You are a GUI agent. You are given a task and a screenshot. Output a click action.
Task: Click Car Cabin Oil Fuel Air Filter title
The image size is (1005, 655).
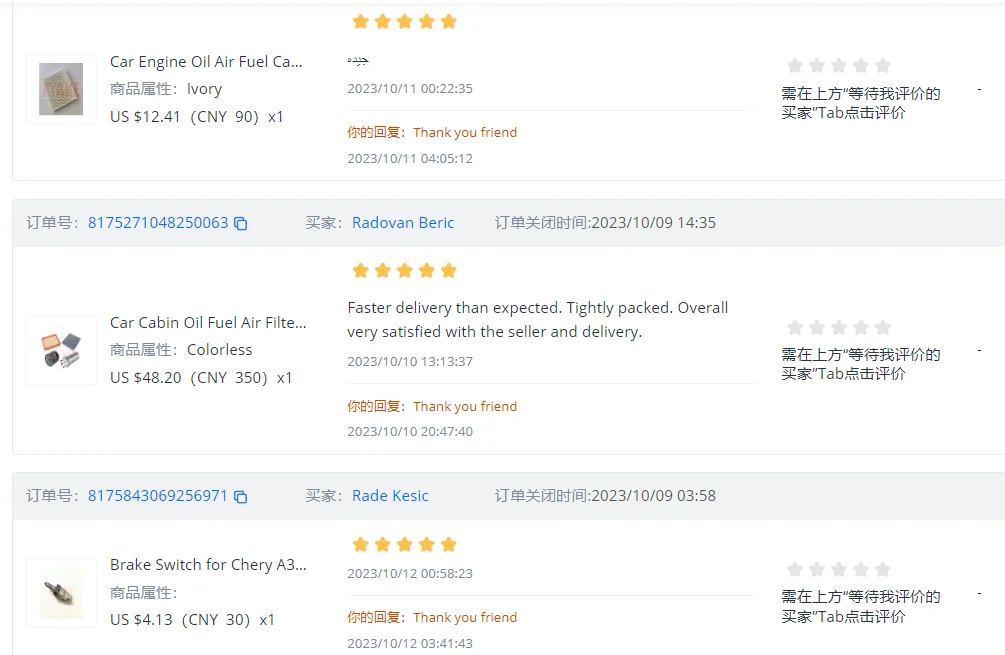click(208, 323)
